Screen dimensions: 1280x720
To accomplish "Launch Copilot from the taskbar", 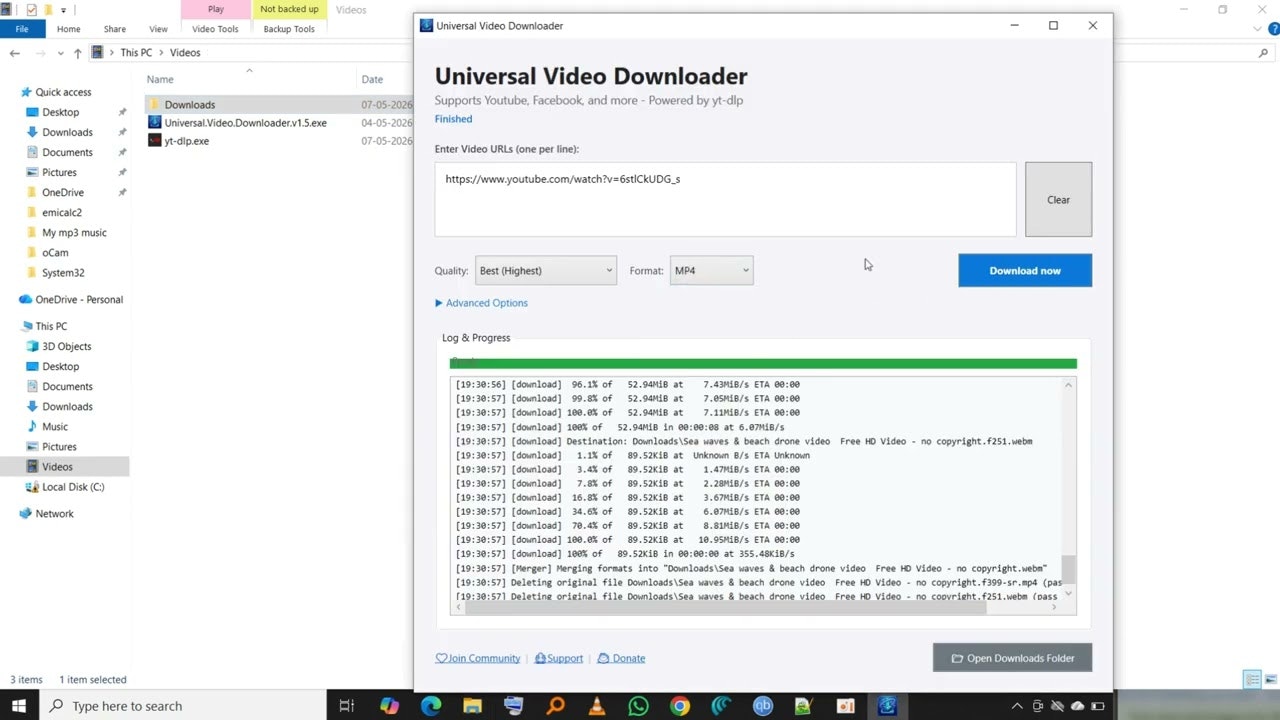I will (390, 706).
